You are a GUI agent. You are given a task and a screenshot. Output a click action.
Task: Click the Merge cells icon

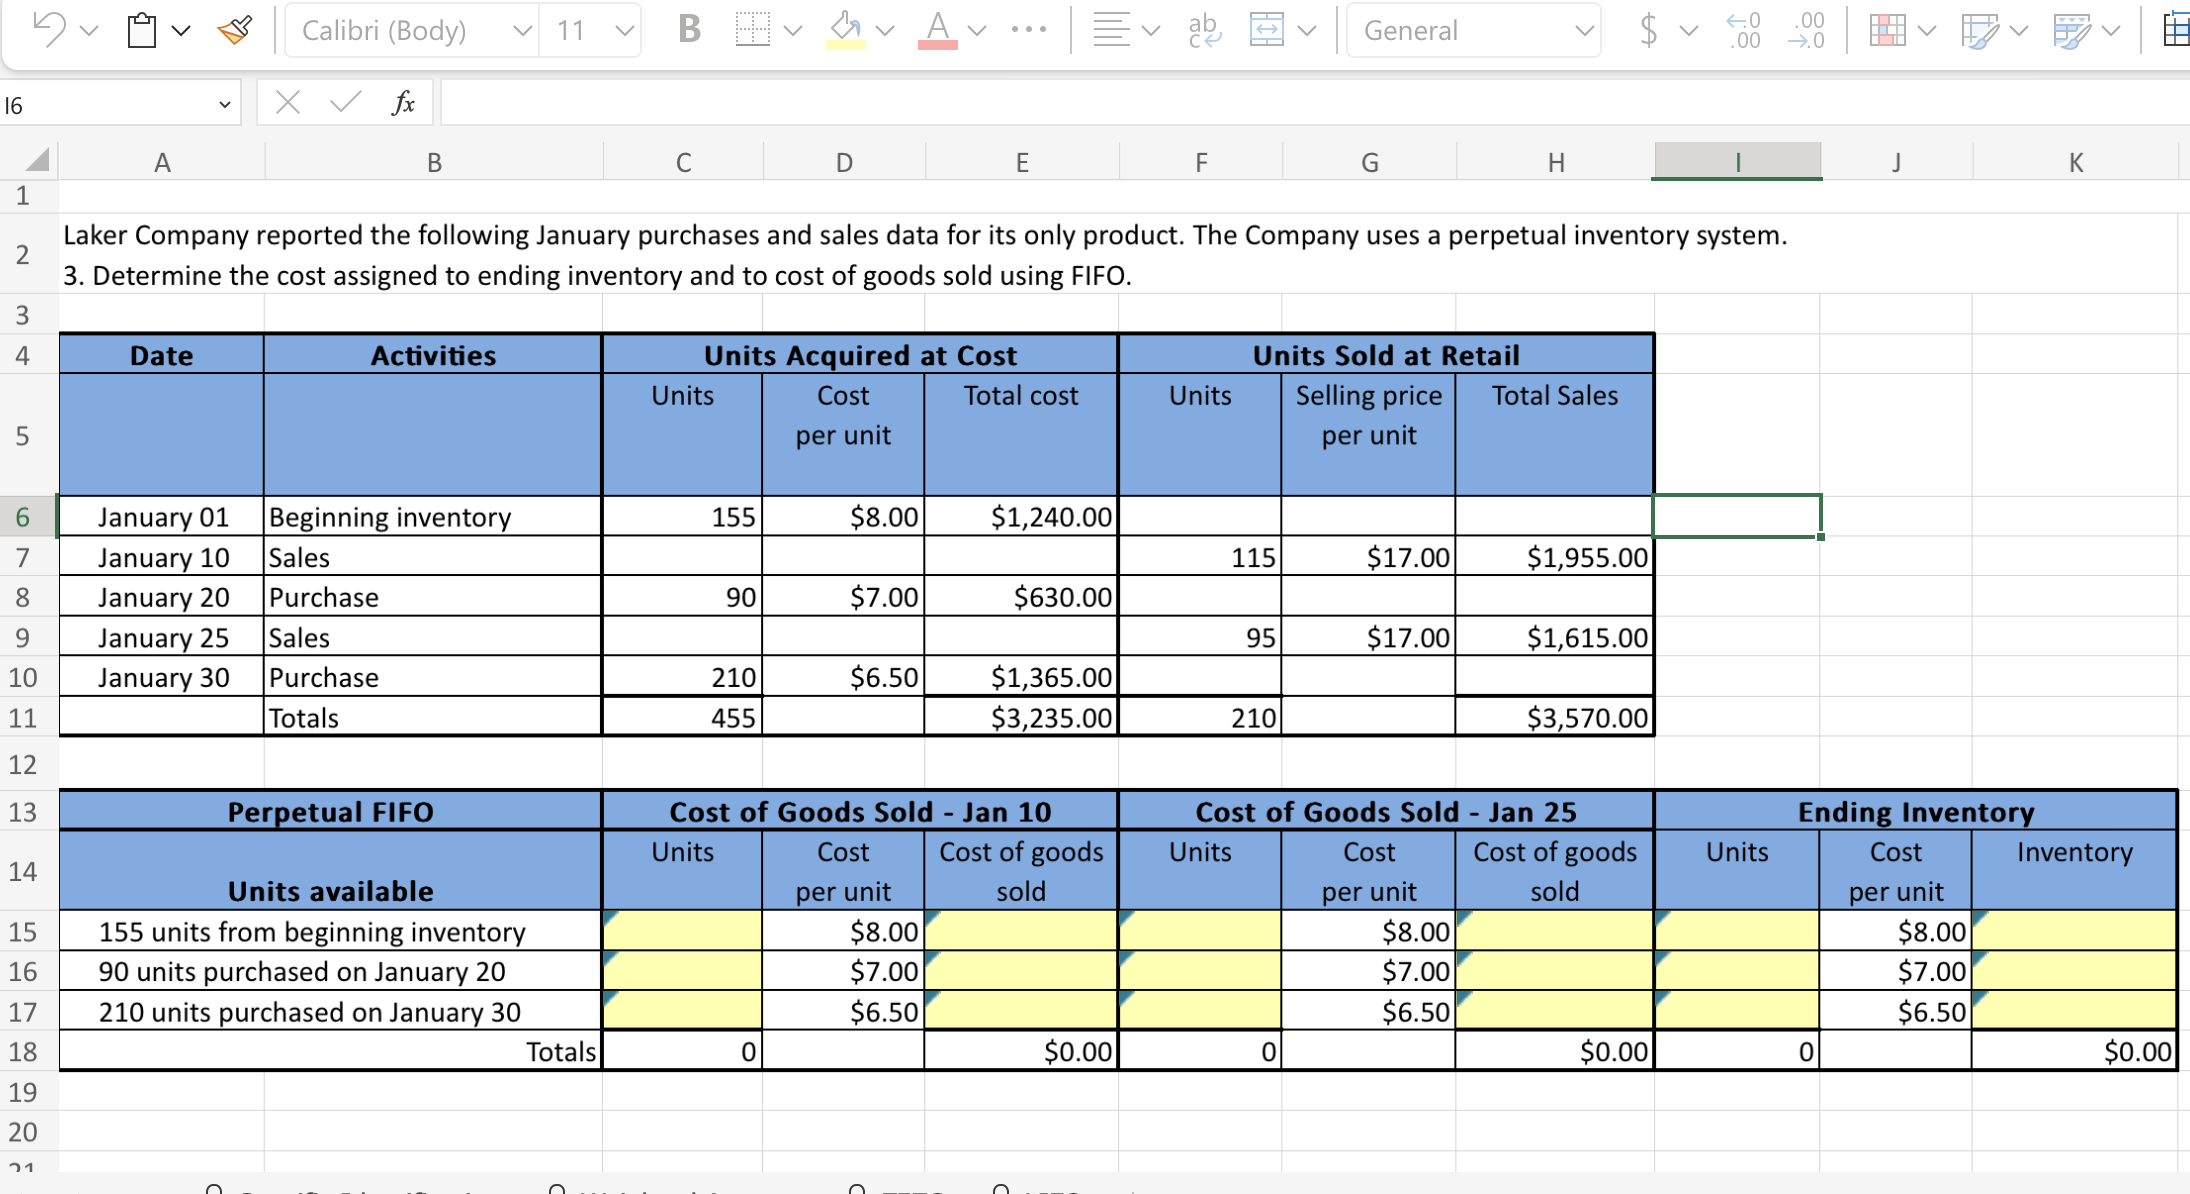coord(1267,30)
